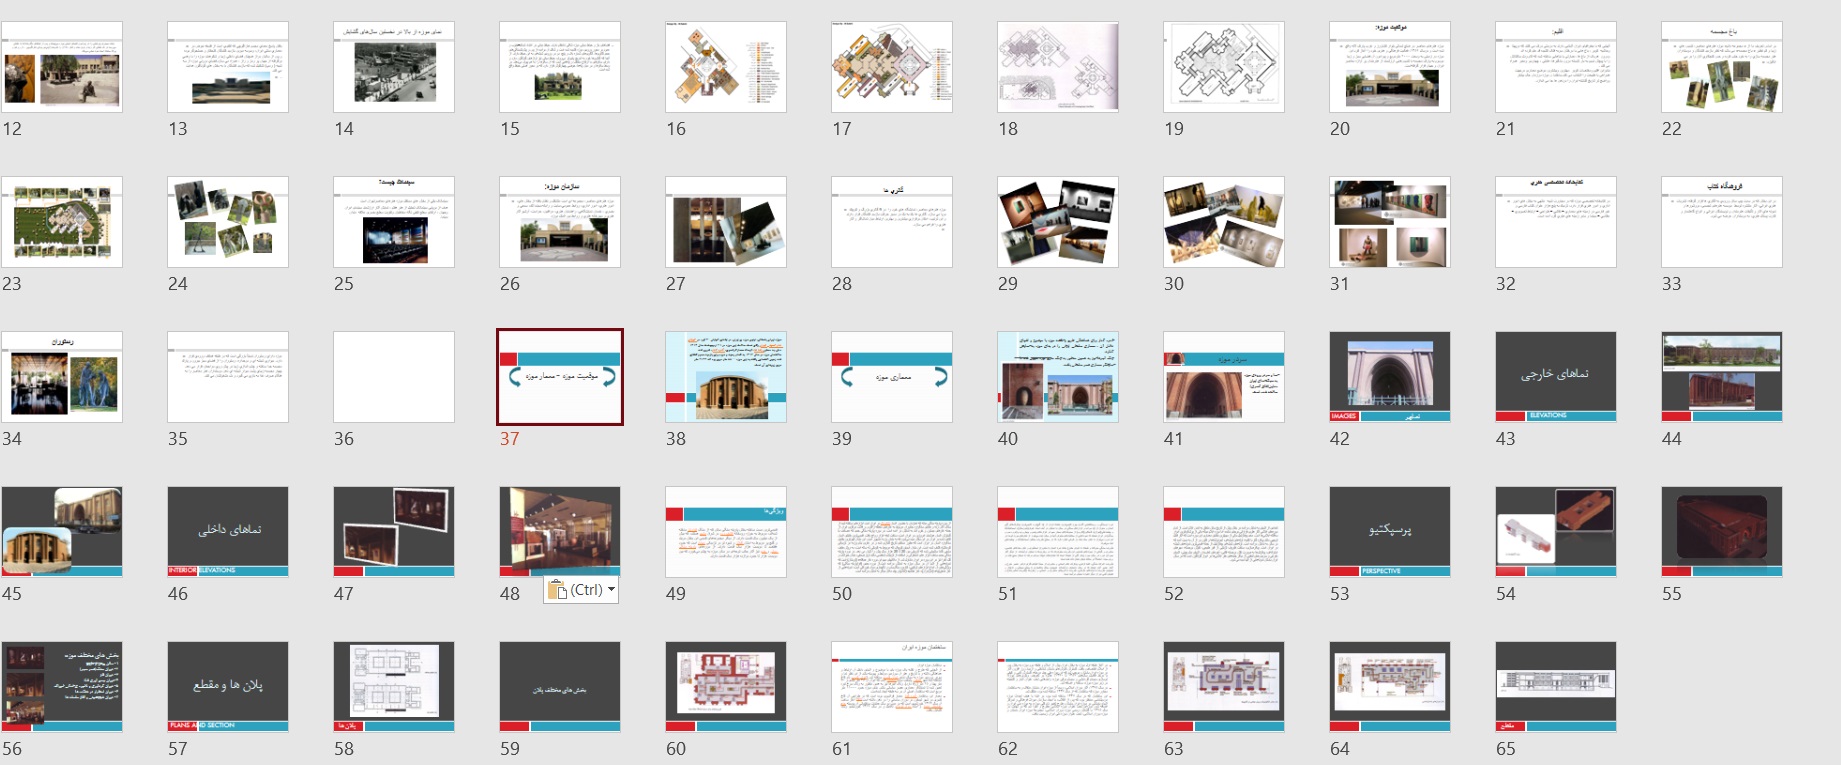Select slide 19 with line-drawing plan
The width and height of the screenshot is (1841, 765).
point(1223,67)
